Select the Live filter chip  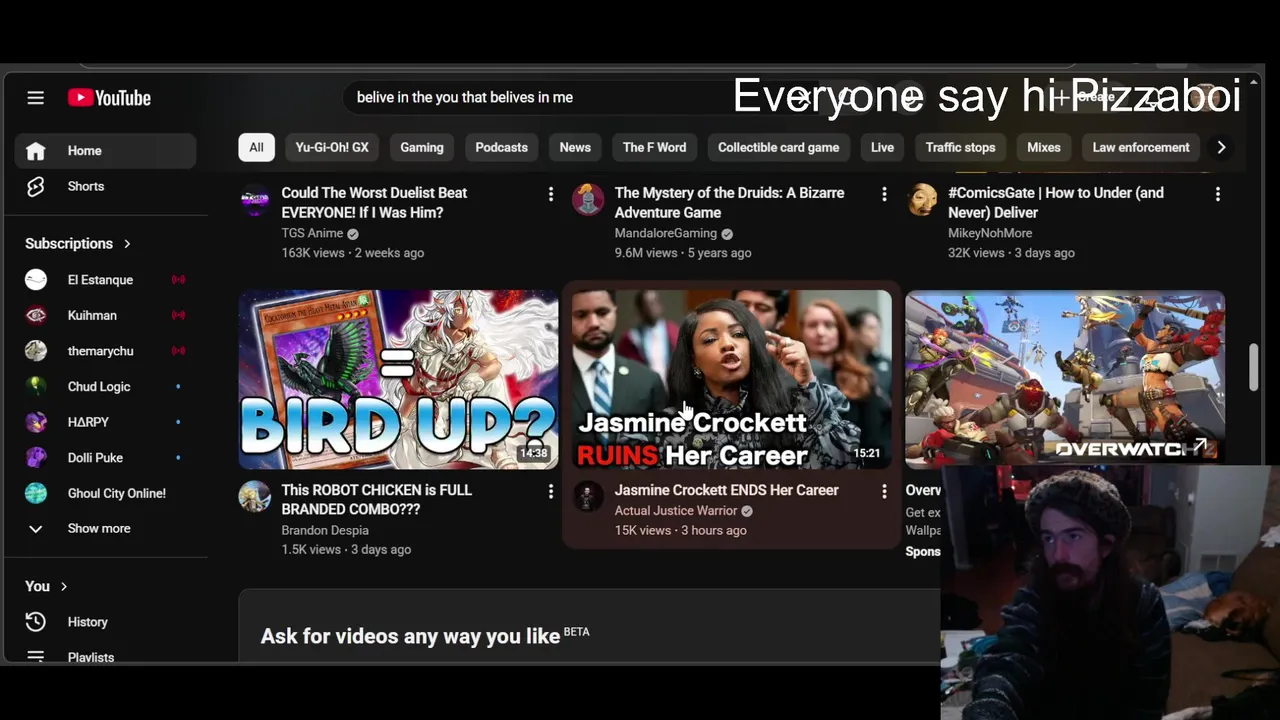[x=882, y=147]
